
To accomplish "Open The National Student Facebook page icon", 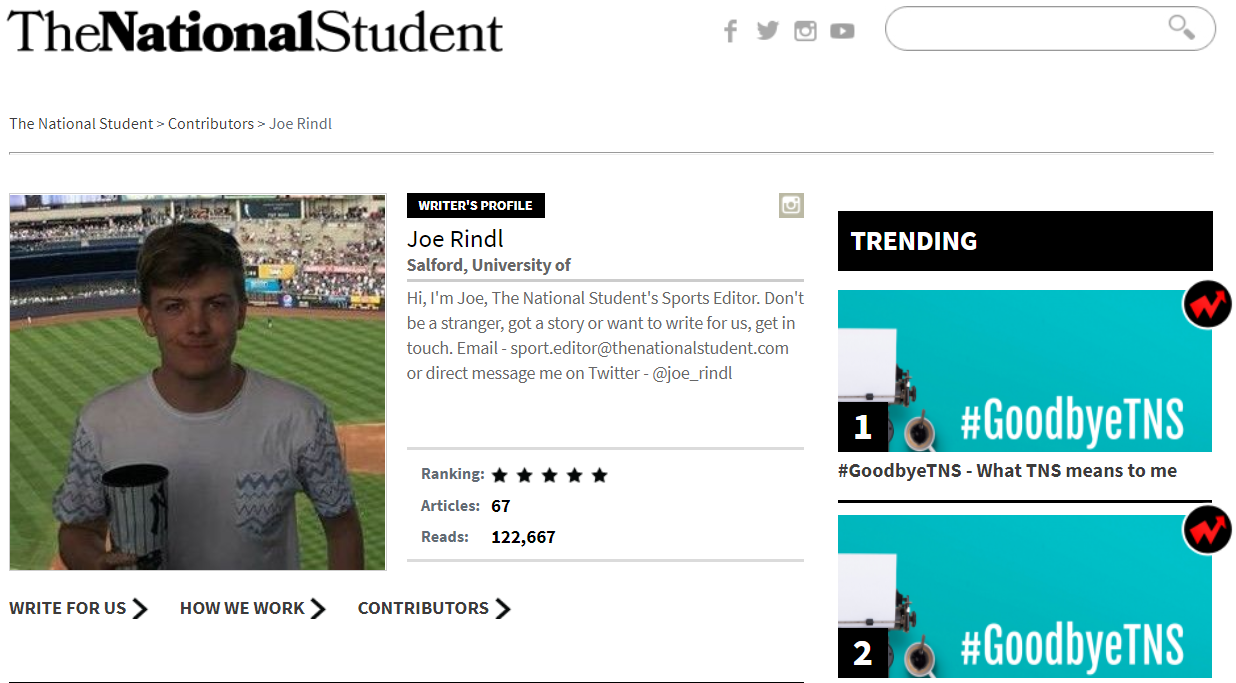I will click(730, 31).
